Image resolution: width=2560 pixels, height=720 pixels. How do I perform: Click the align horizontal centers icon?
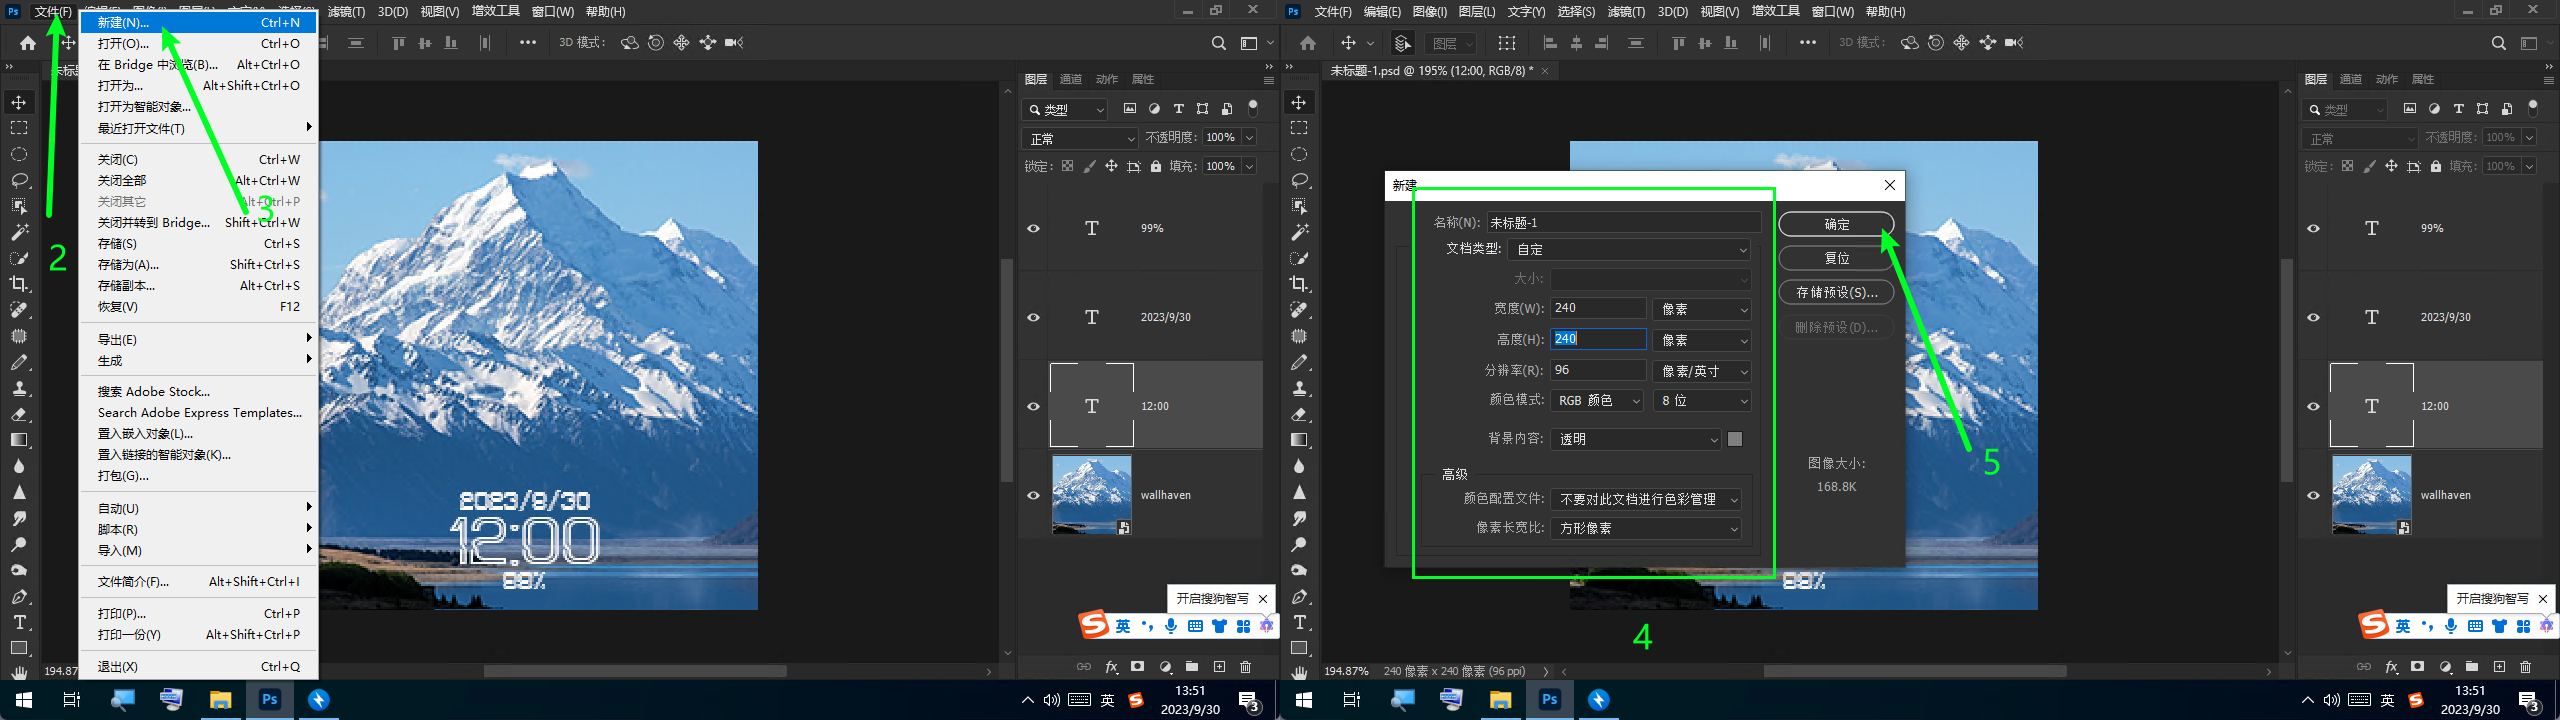pos(1576,43)
